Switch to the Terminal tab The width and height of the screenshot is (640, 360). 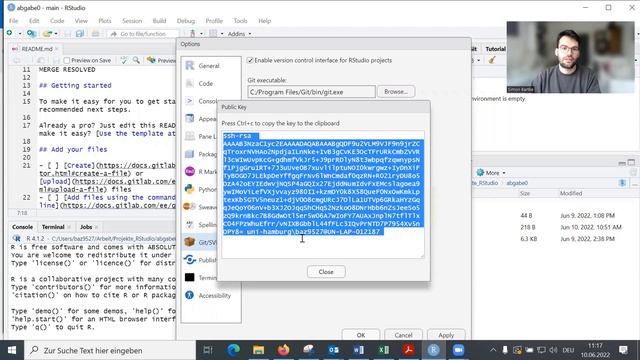53,227
